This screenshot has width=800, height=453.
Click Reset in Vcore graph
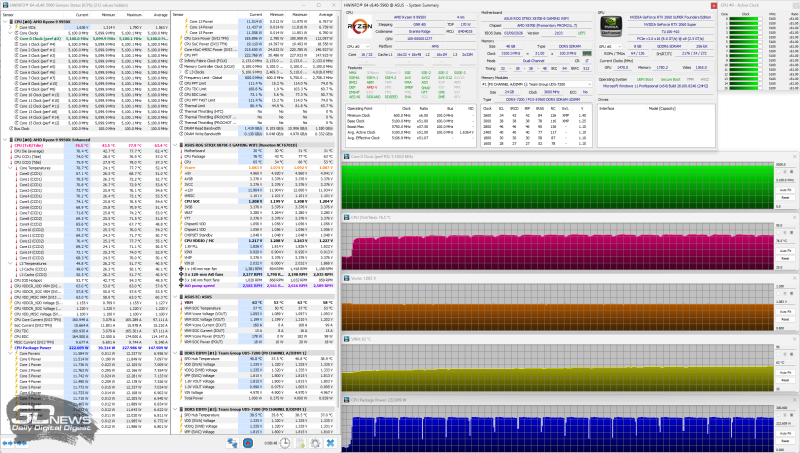coord(785,319)
